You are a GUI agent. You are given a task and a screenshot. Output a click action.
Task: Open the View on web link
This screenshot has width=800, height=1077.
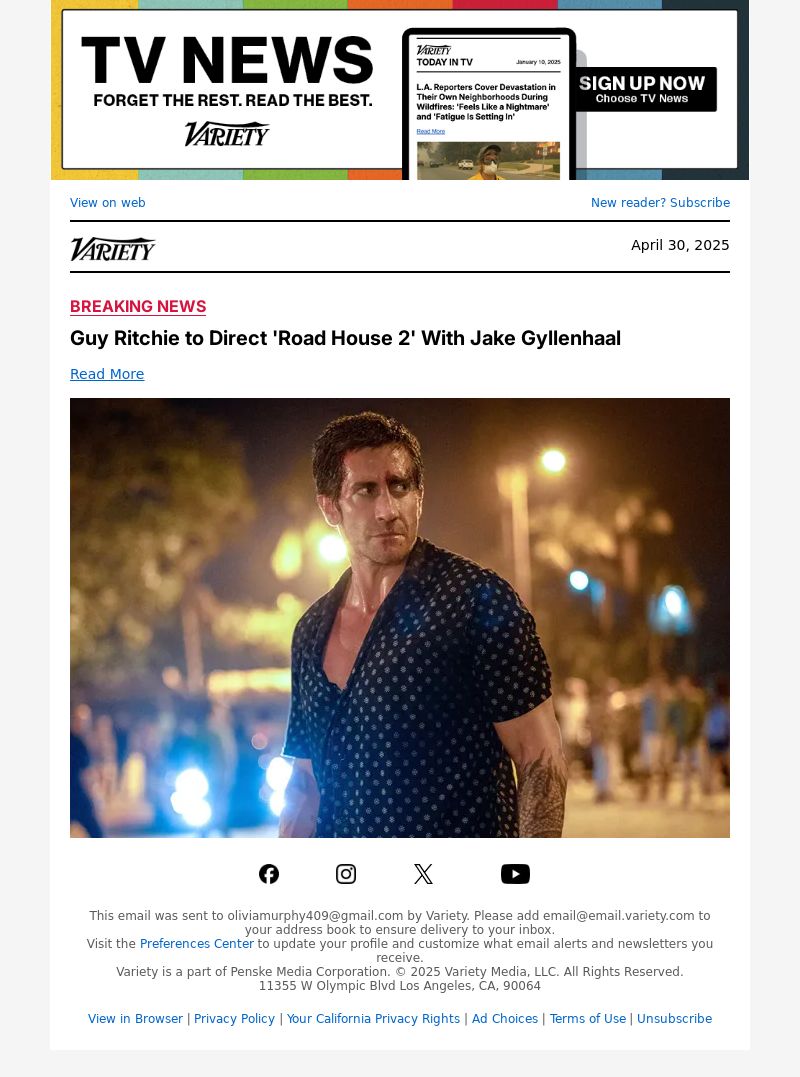108,203
